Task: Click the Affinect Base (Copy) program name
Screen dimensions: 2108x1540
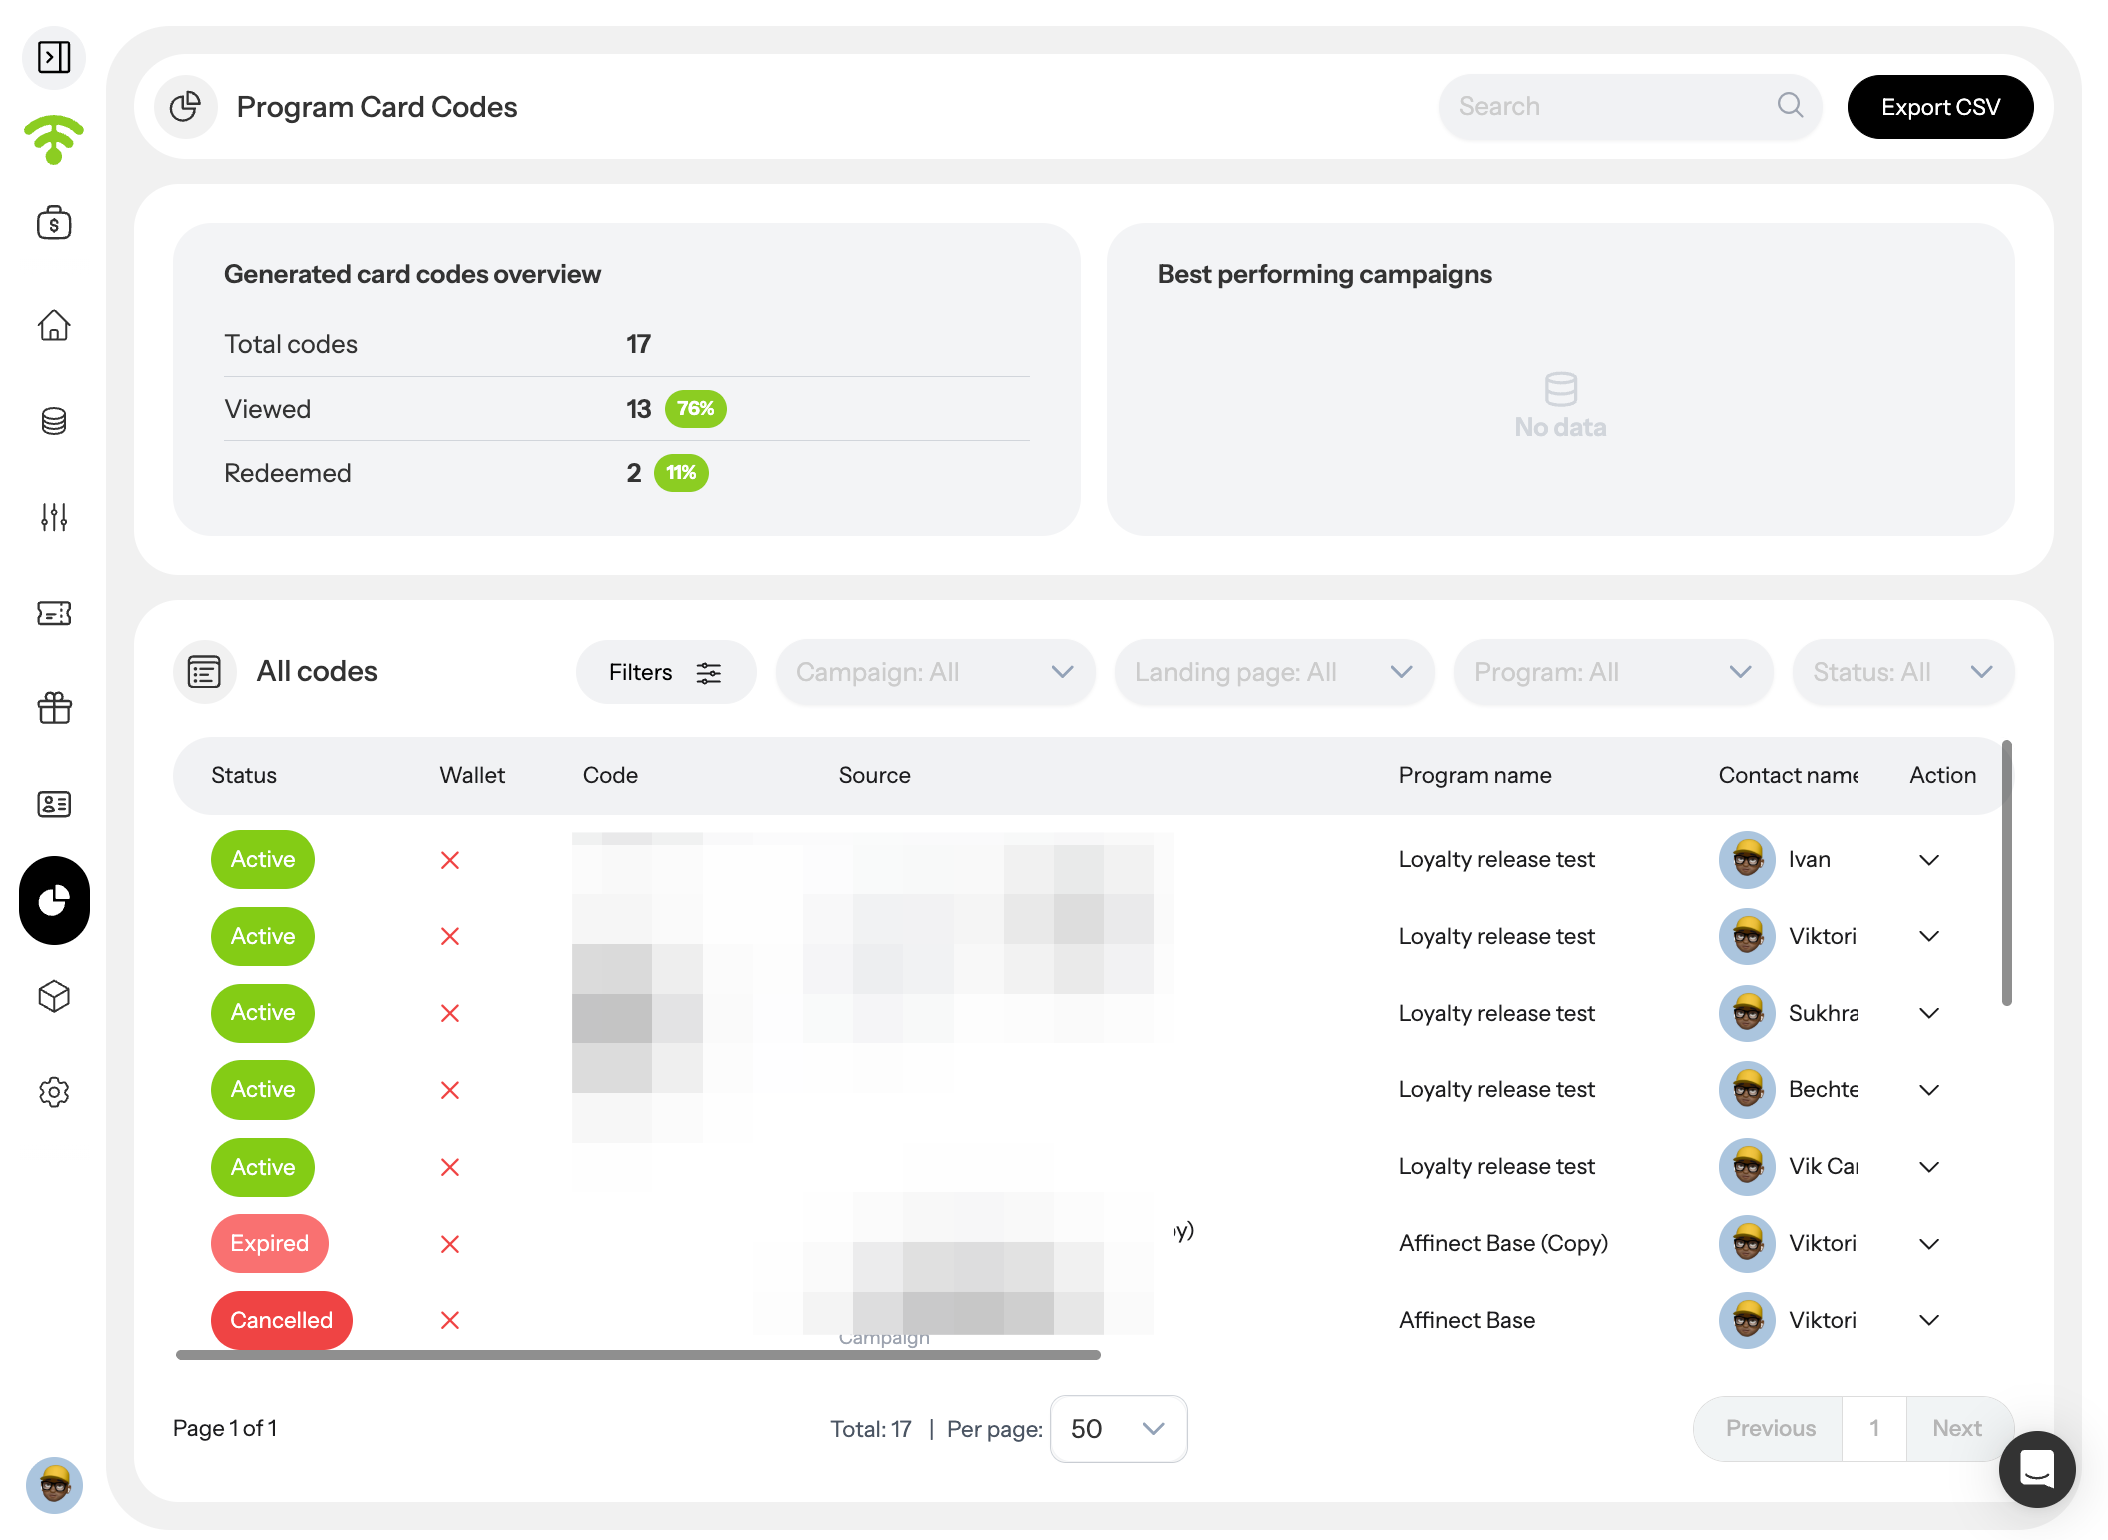Action: (1503, 1243)
